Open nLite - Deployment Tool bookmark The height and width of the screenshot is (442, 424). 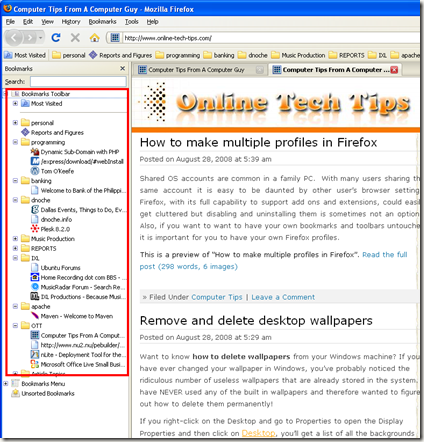(x=78, y=355)
